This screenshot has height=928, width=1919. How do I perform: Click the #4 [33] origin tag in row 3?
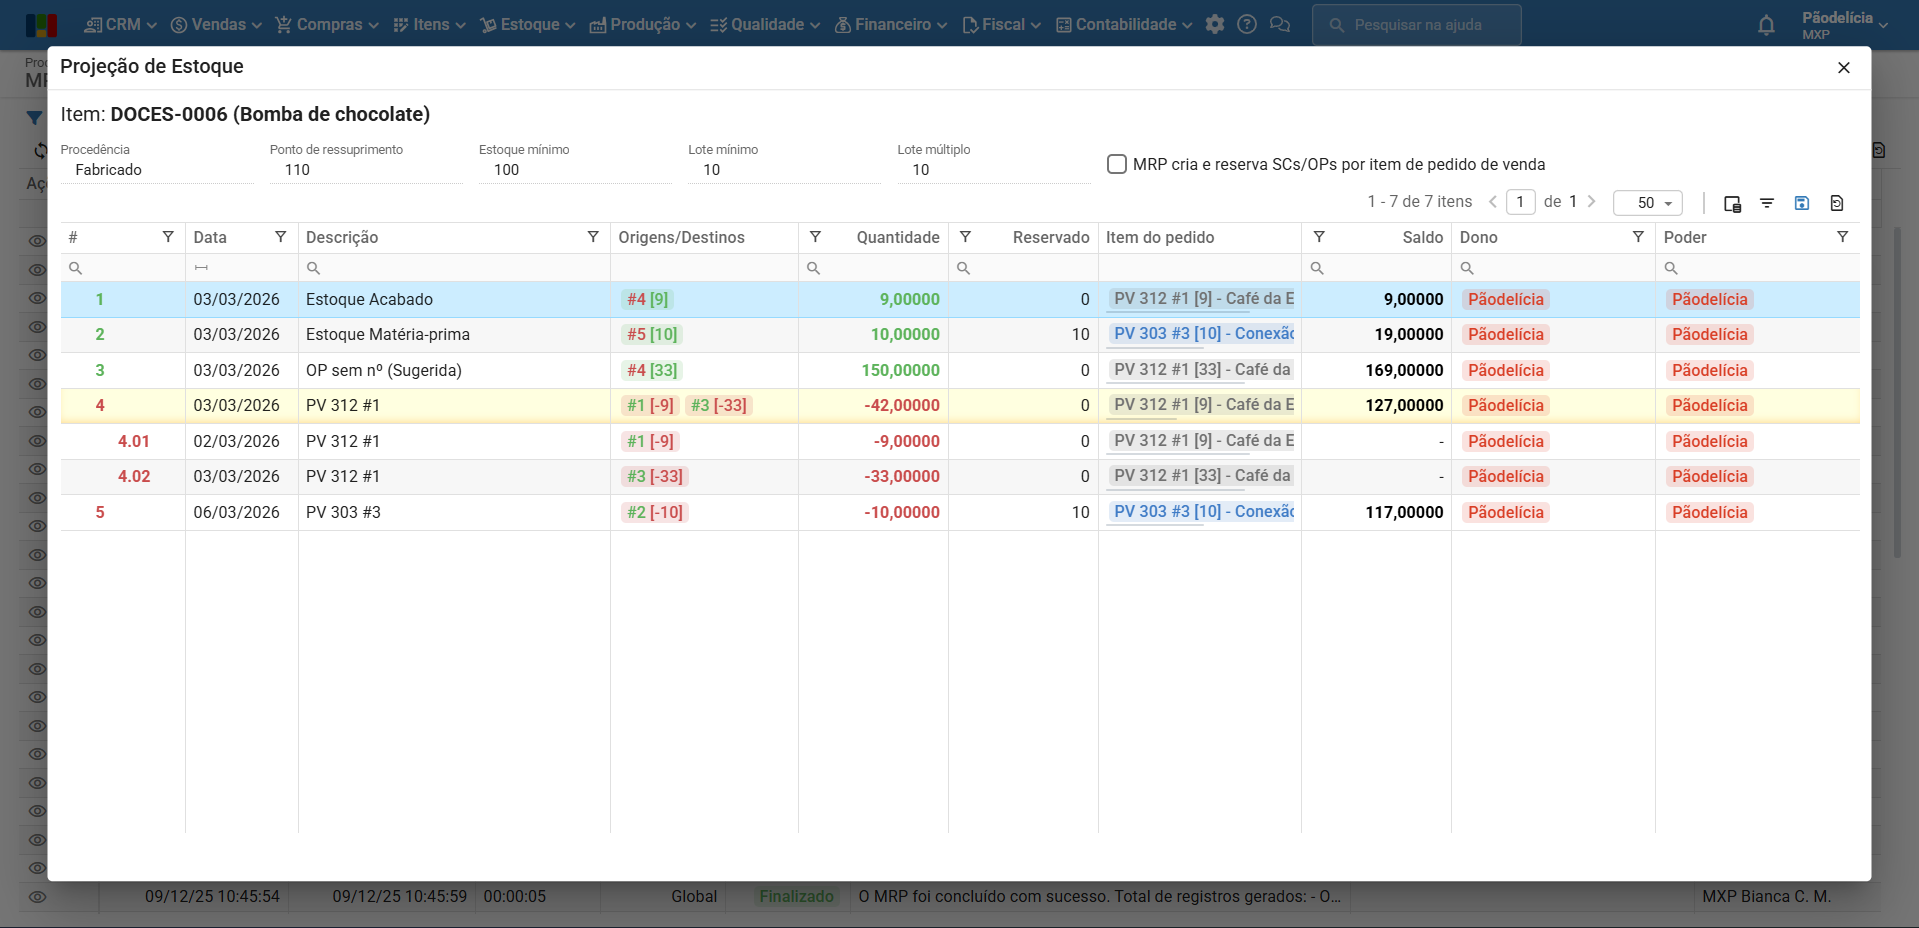[x=652, y=370]
